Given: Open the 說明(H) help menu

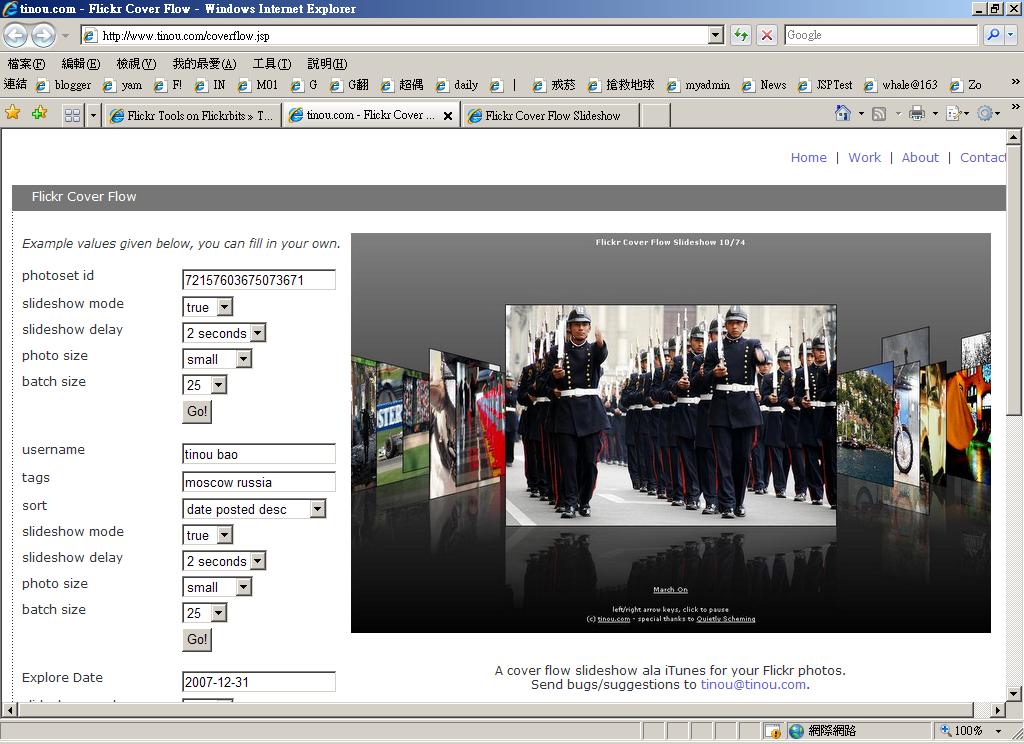Looking at the screenshot, I should click(327, 64).
